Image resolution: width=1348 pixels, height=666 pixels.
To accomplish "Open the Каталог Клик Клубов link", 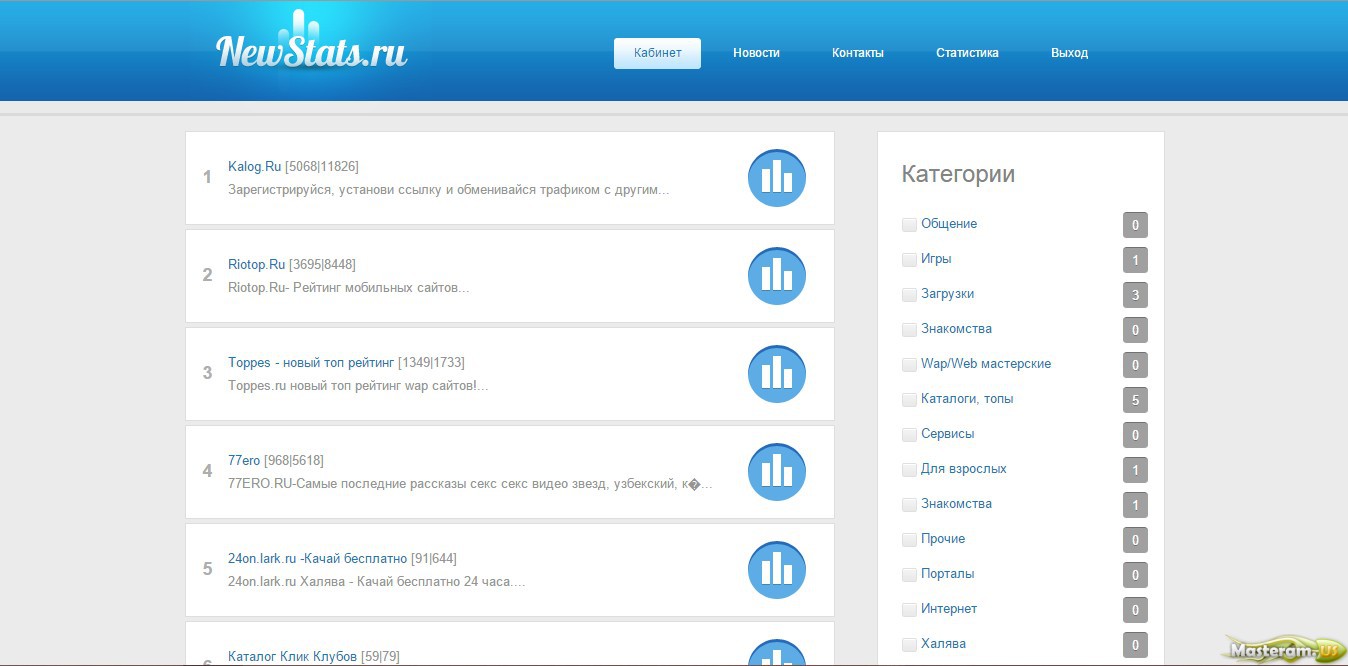I will [293, 657].
